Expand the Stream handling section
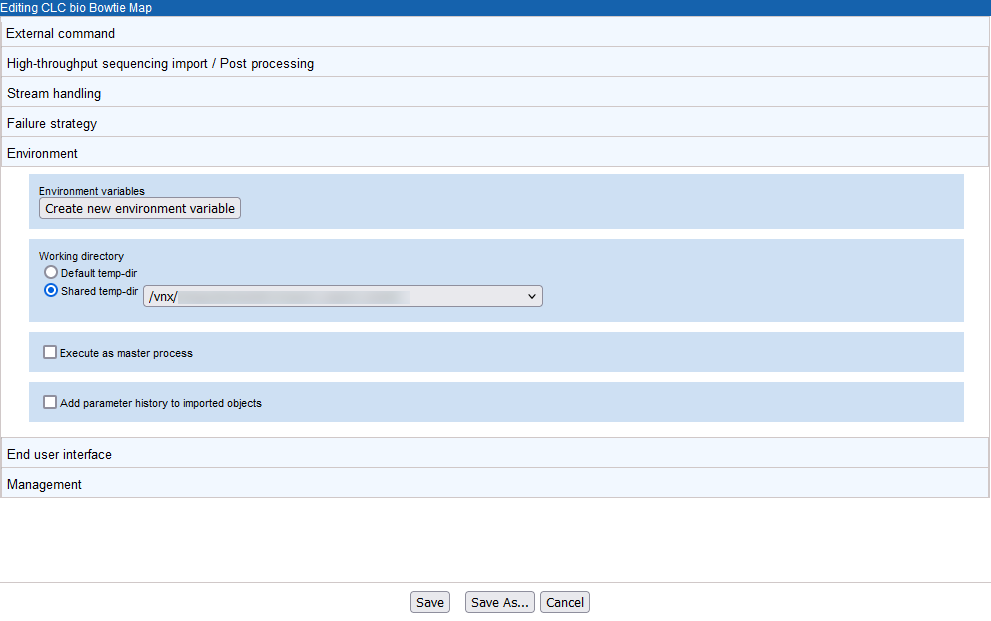 coord(54,93)
